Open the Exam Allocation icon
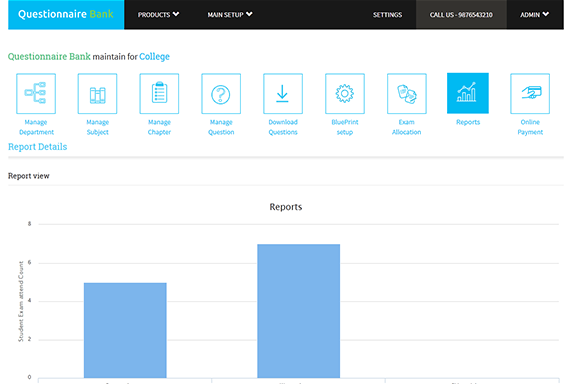This screenshot has width=574, height=384. [407, 94]
